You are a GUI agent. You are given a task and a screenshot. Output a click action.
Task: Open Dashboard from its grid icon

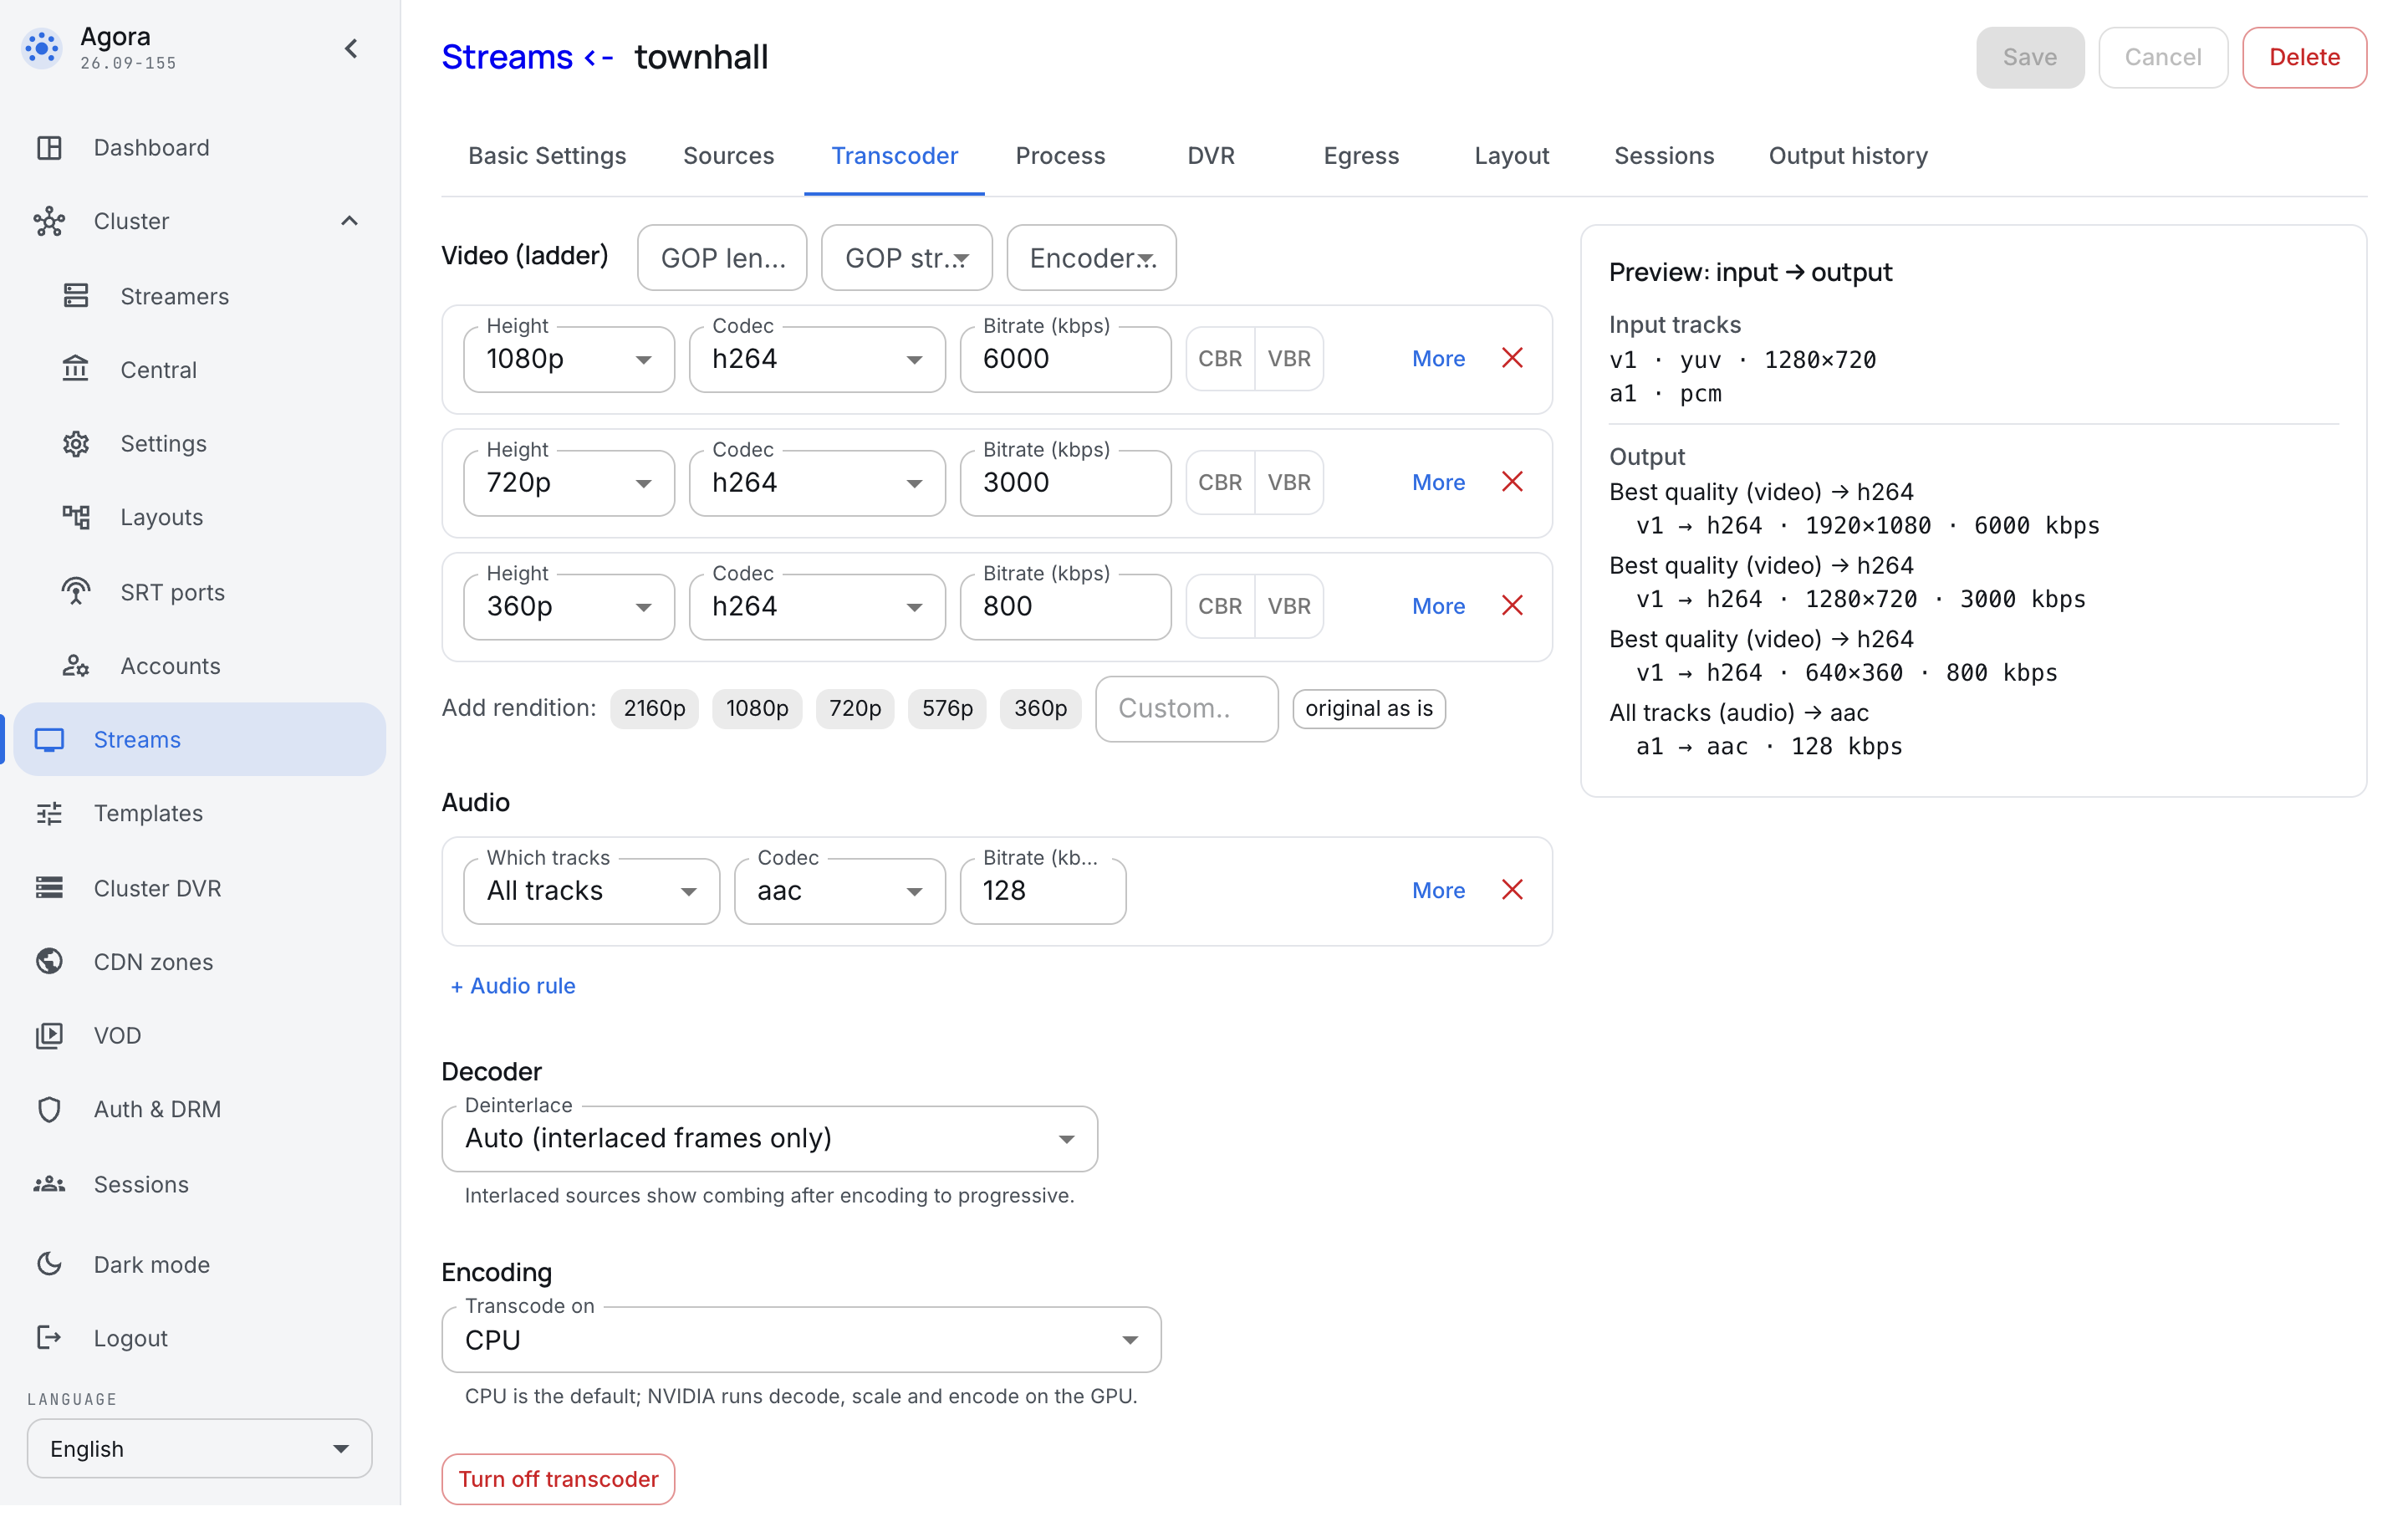pyautogui.click(x=49, y=148)
